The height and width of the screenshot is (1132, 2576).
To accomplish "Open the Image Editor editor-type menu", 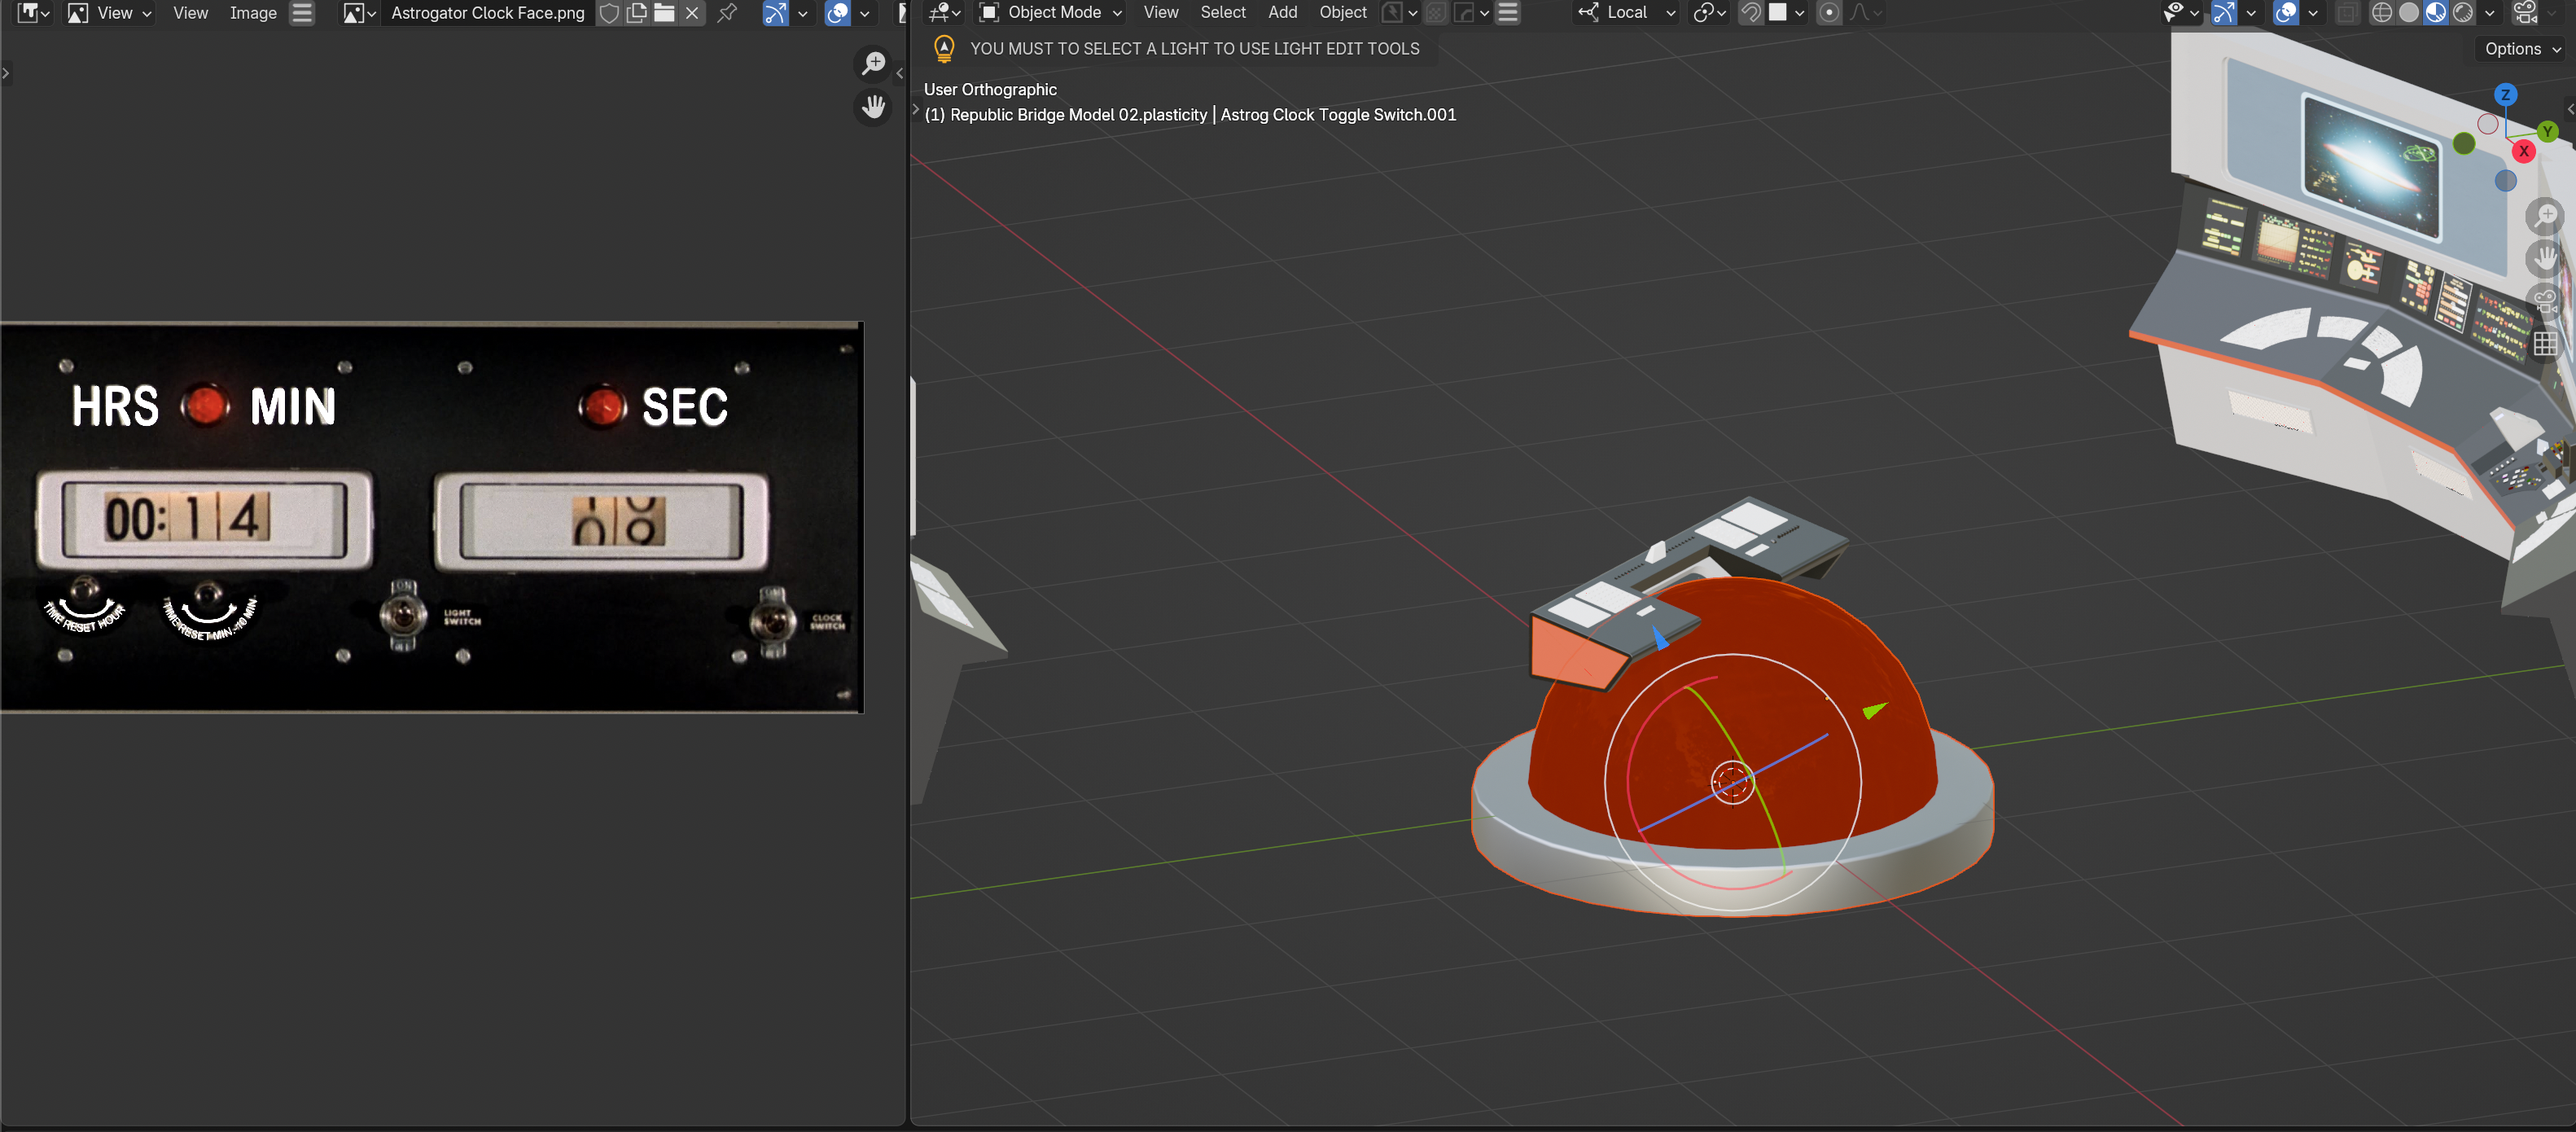I will [x=33, y=13].
